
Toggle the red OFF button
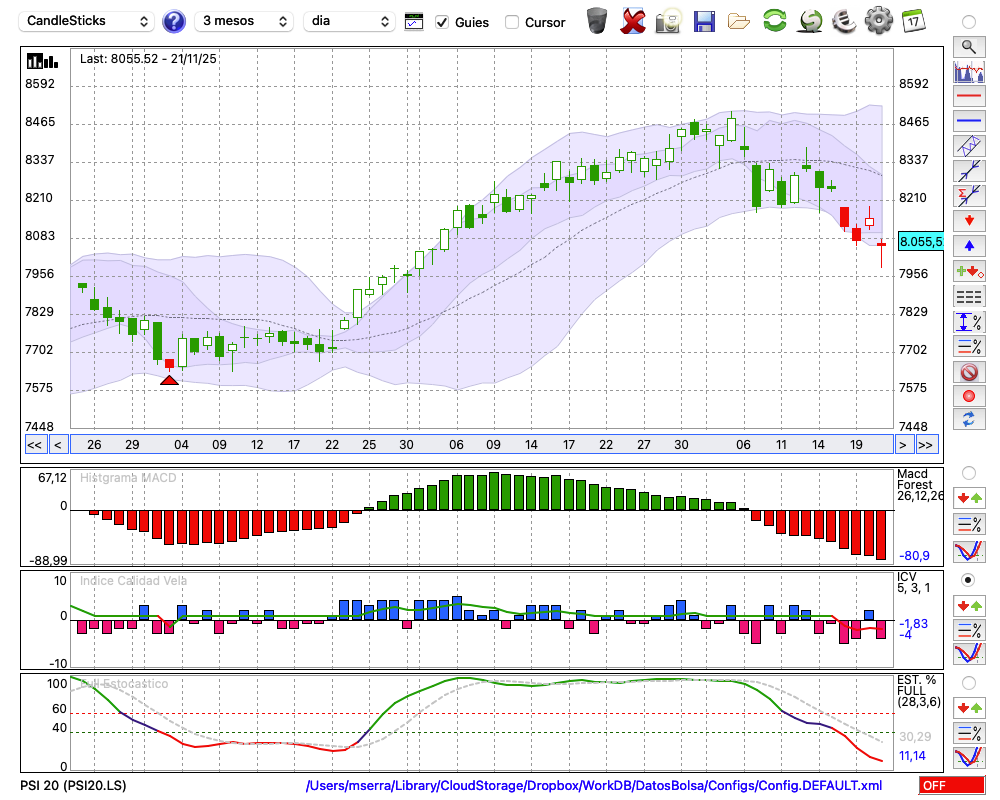tap(952, 785)
